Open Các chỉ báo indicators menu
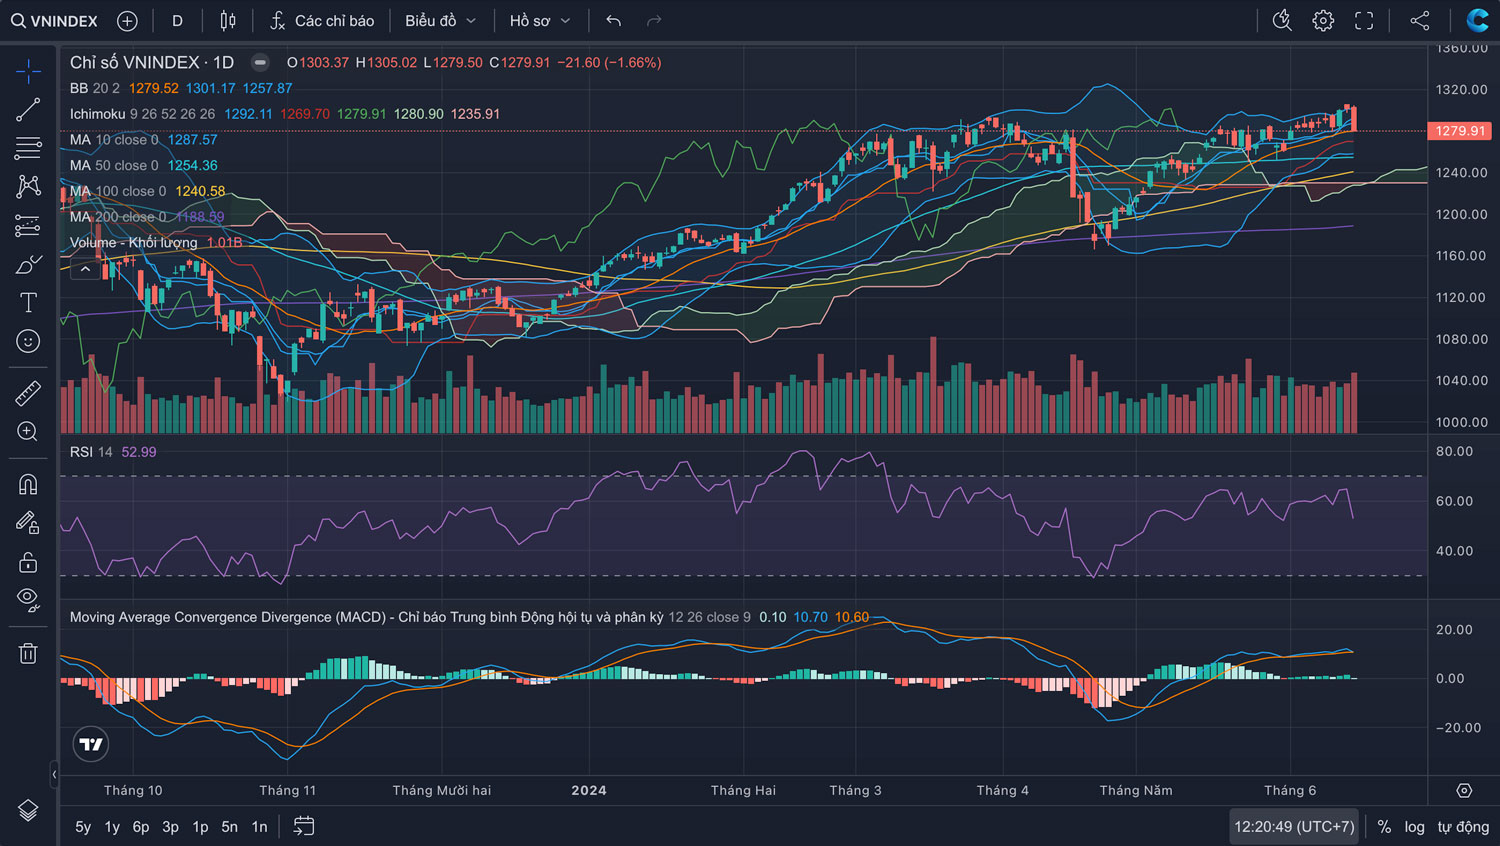1500x846 pixels. pyautogui.click(x=322, y=21)
